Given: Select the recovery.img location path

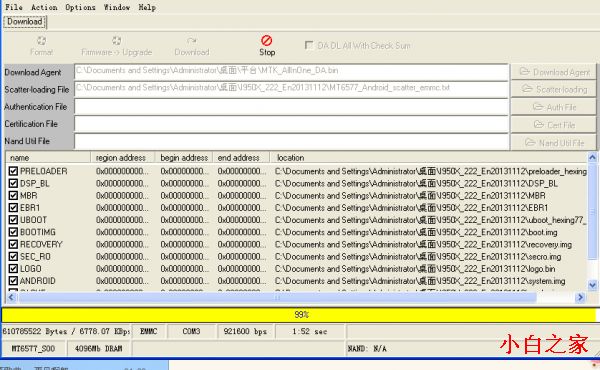Looking at the screenshot, I should [x=423, y=244].
